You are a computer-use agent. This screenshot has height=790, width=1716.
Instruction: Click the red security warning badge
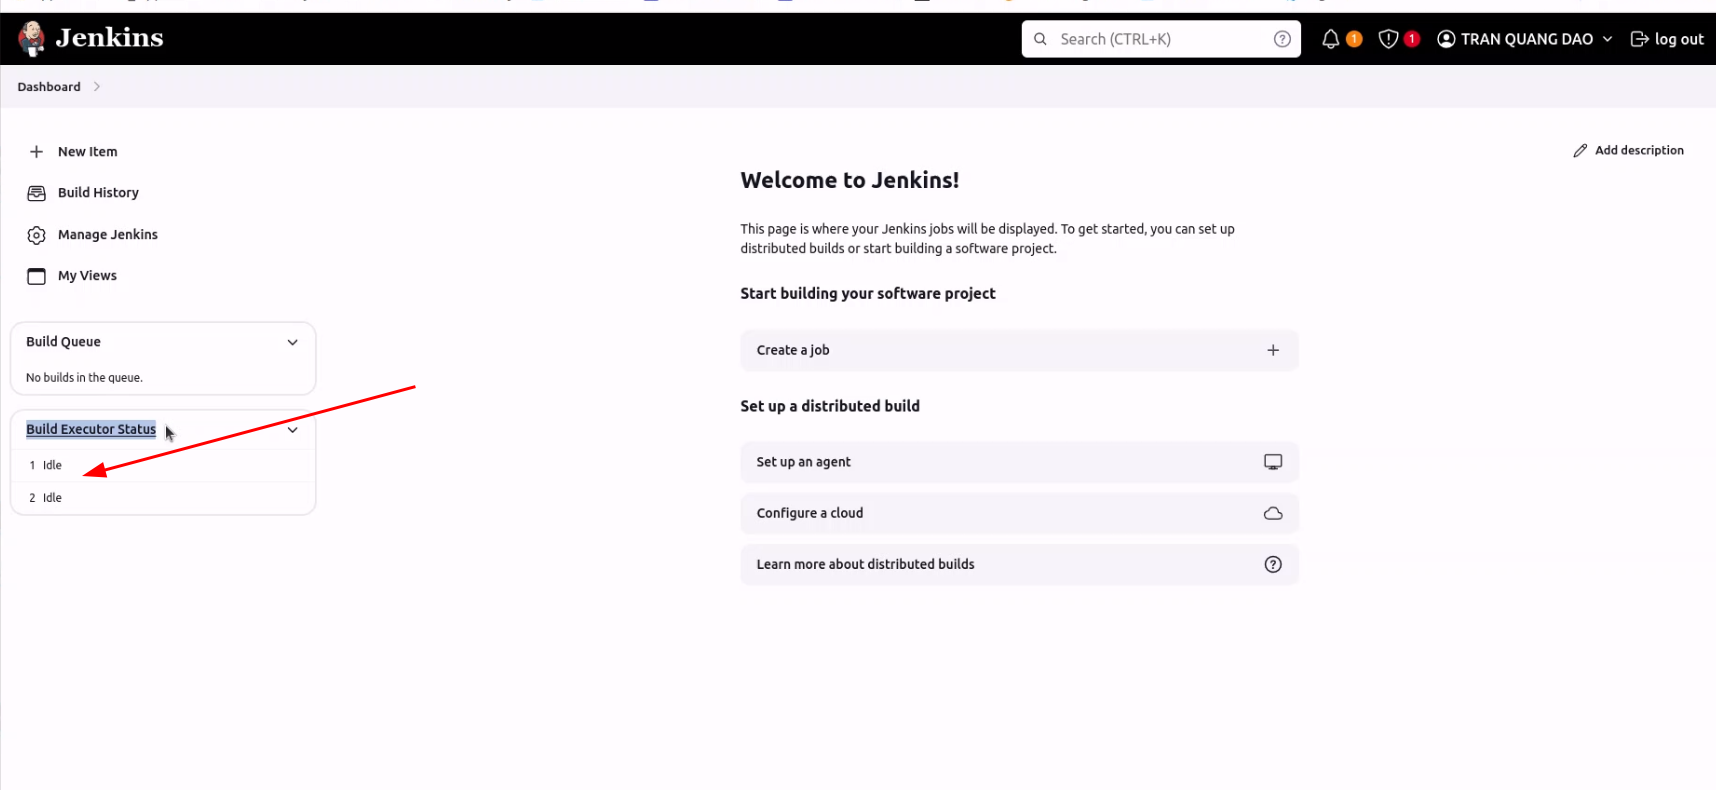point(1412,39)
